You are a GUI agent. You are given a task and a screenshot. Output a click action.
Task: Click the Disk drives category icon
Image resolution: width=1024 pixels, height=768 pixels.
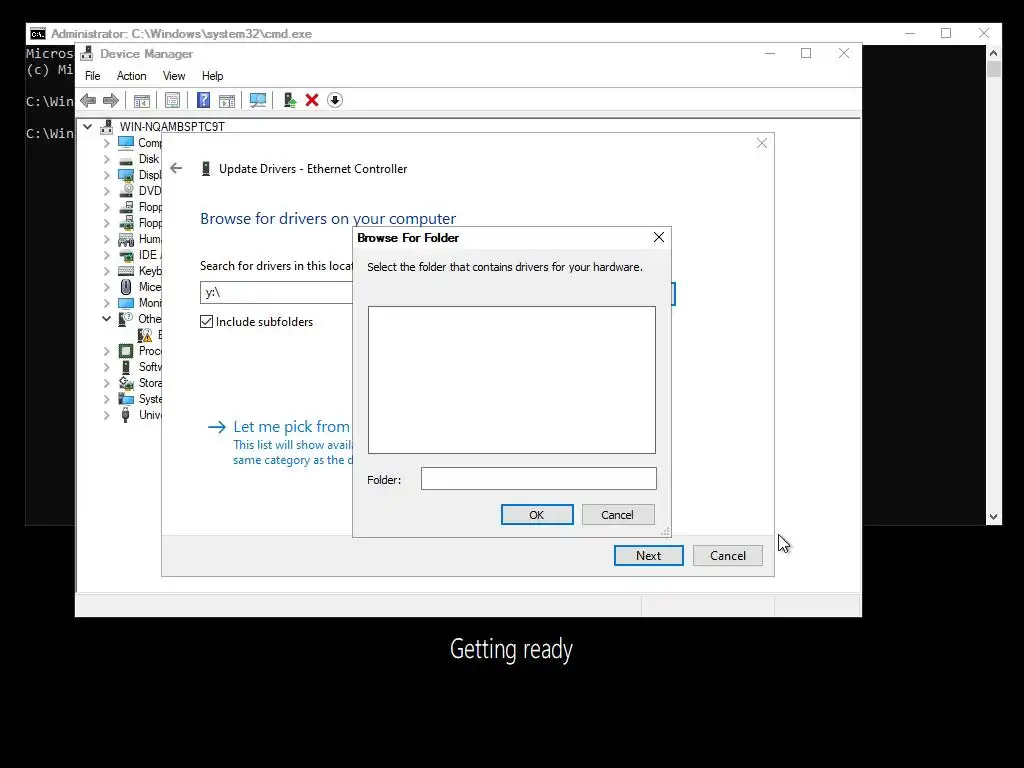click(x=126, y=159)
